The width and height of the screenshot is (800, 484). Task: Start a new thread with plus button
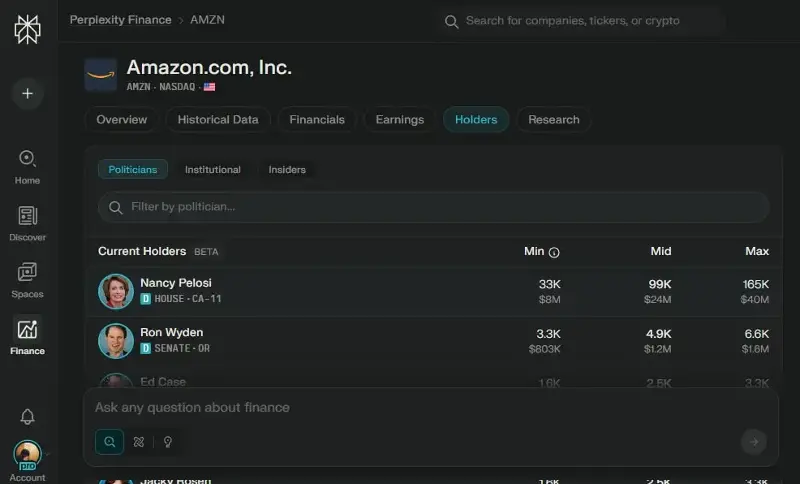point(28,93)
